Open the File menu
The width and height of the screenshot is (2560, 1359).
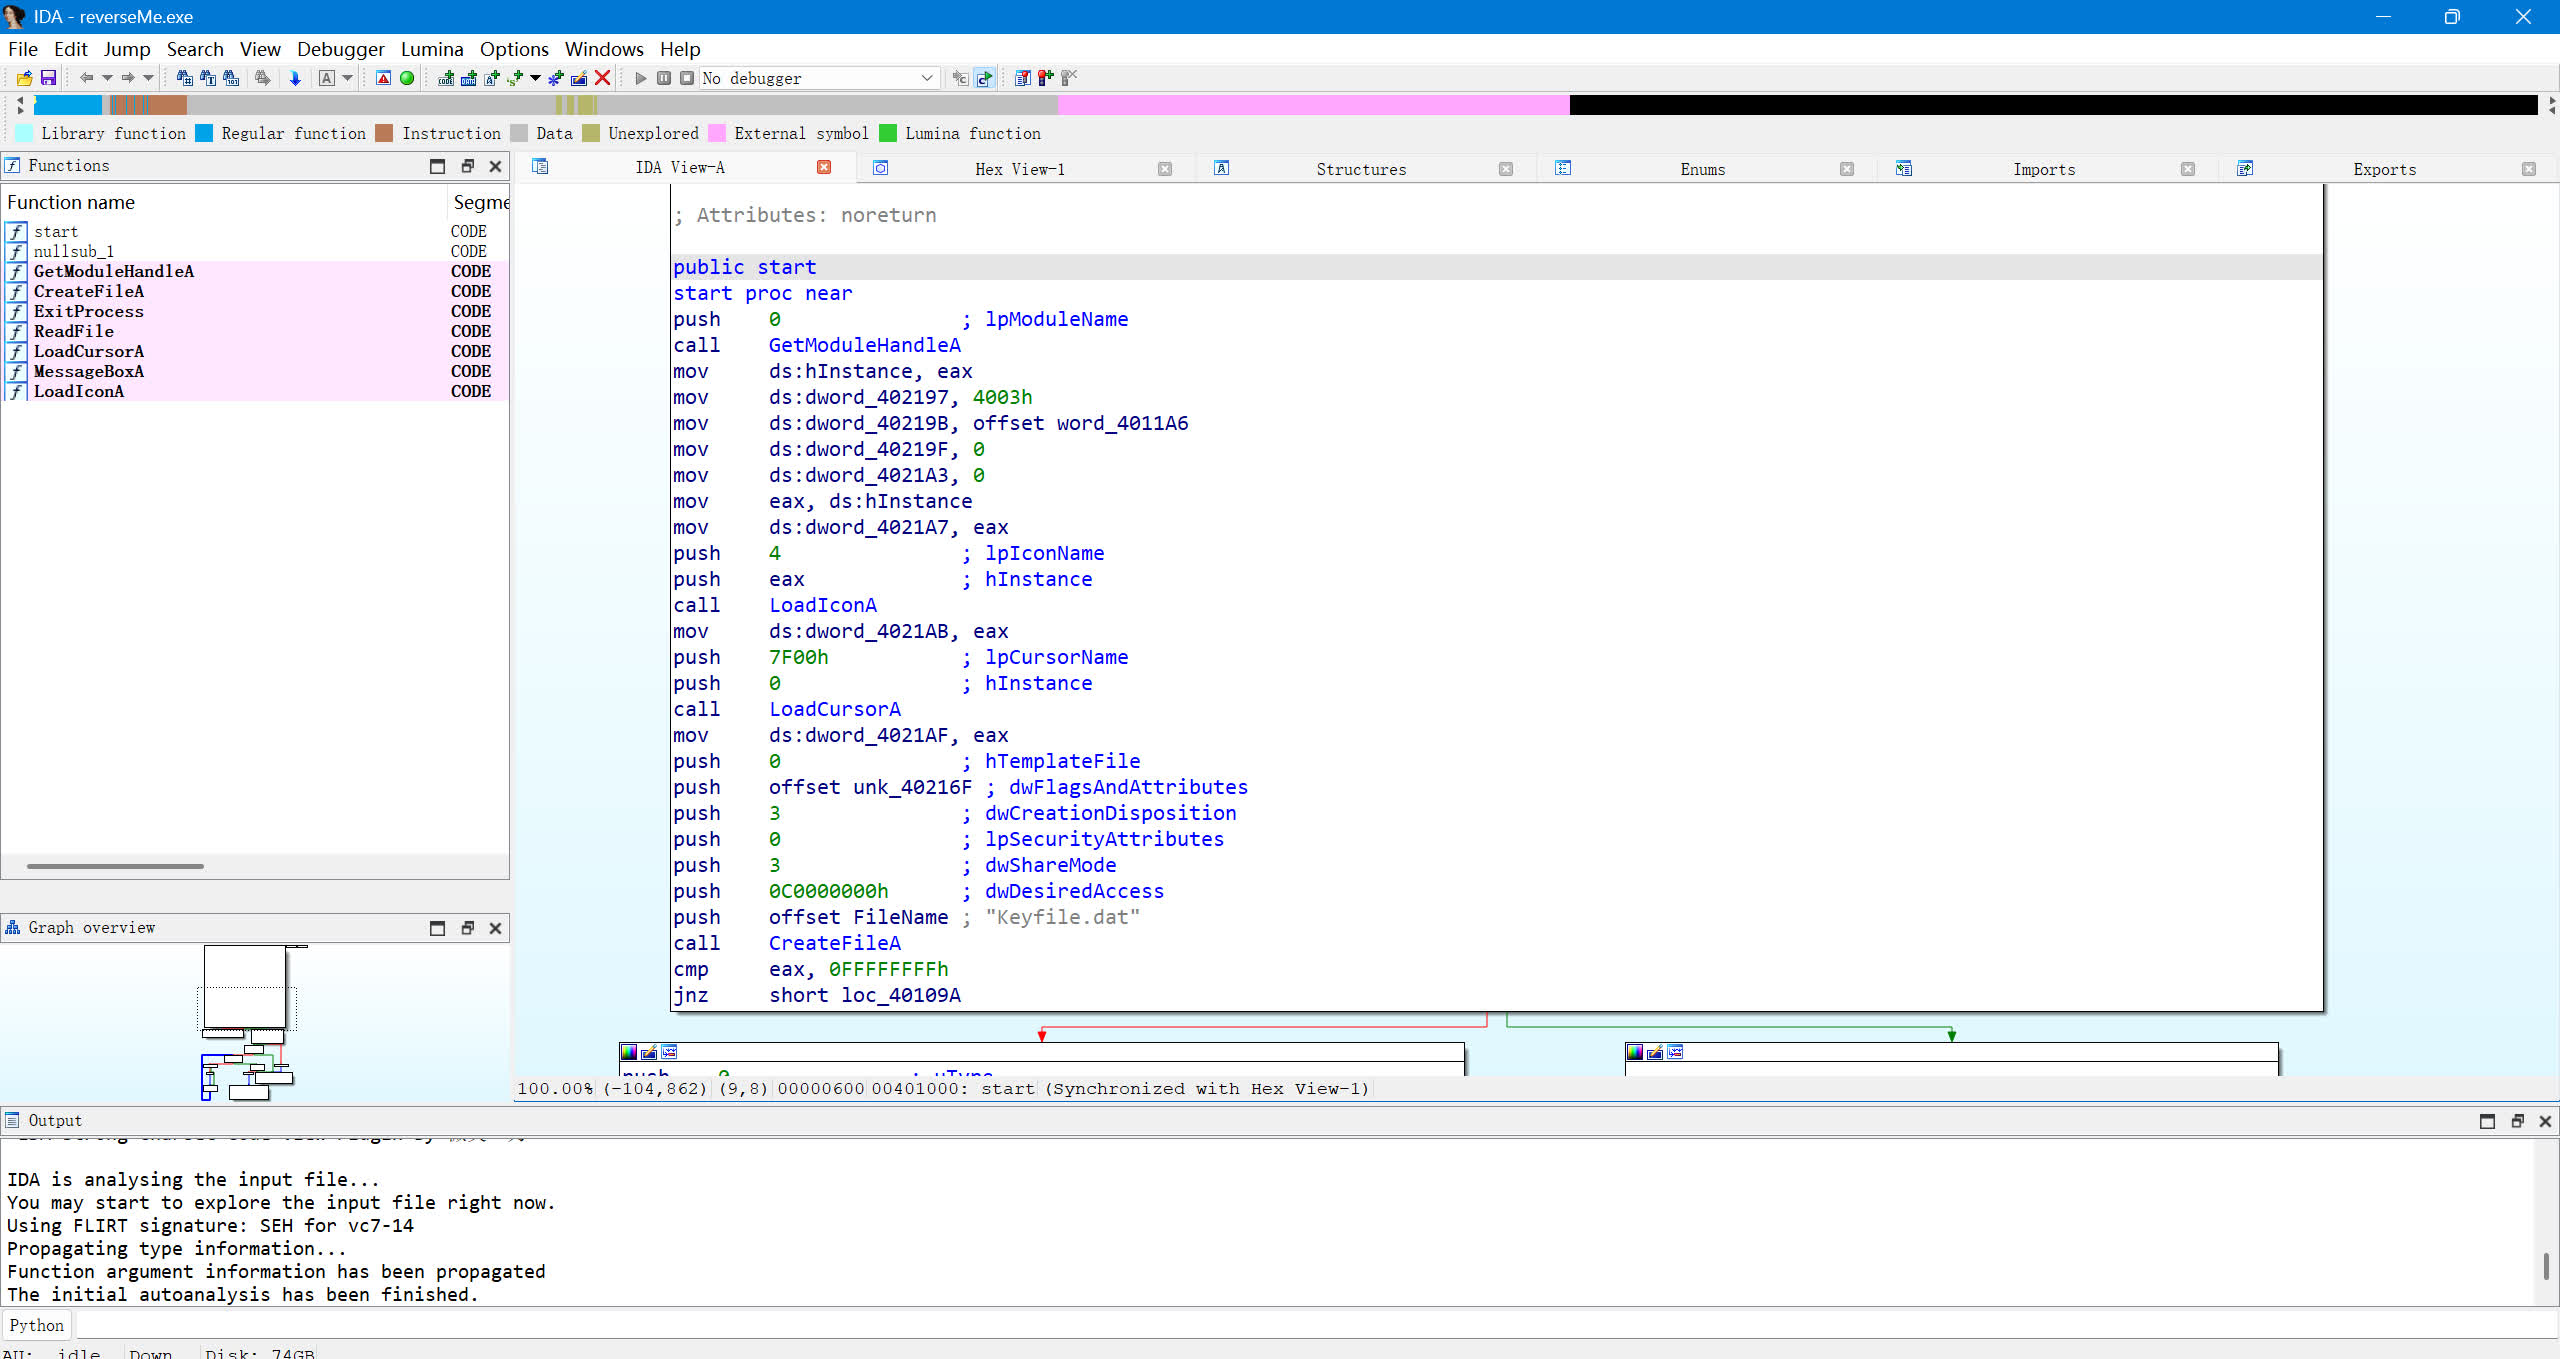pos(22,49)
